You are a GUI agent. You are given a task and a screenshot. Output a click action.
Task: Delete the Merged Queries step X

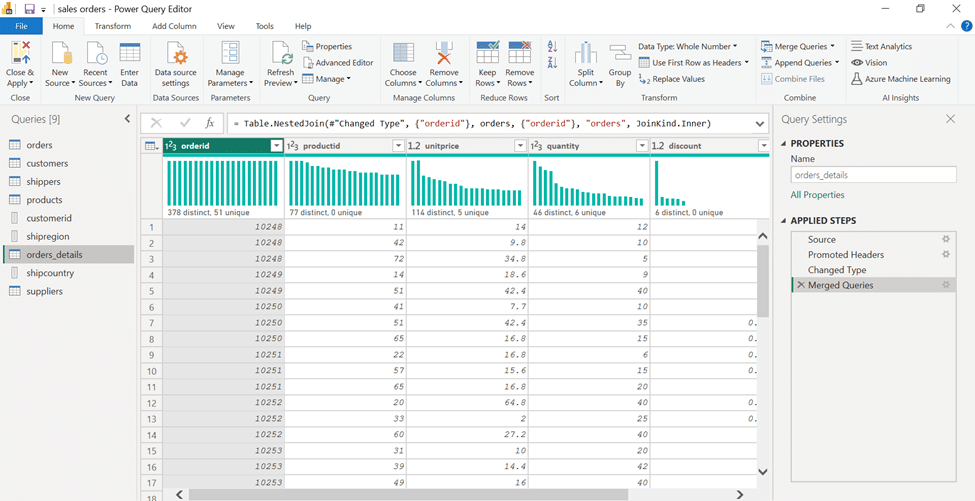click(x=800, y=285)
